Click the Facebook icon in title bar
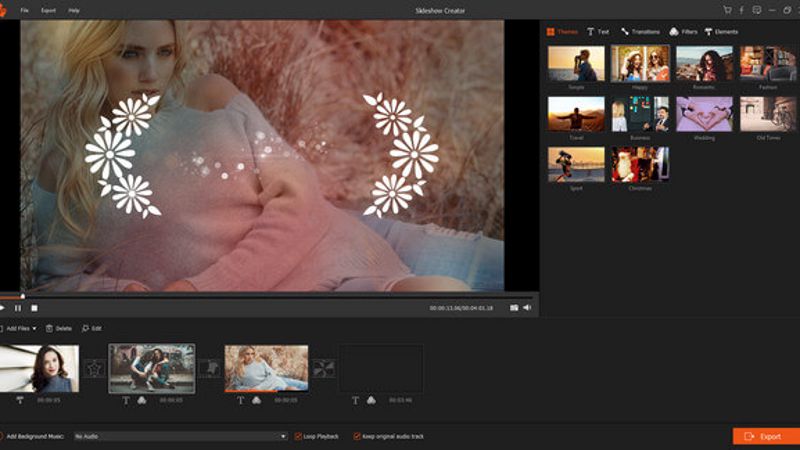Screen dimensions: 800x450 tap(742, 10)
